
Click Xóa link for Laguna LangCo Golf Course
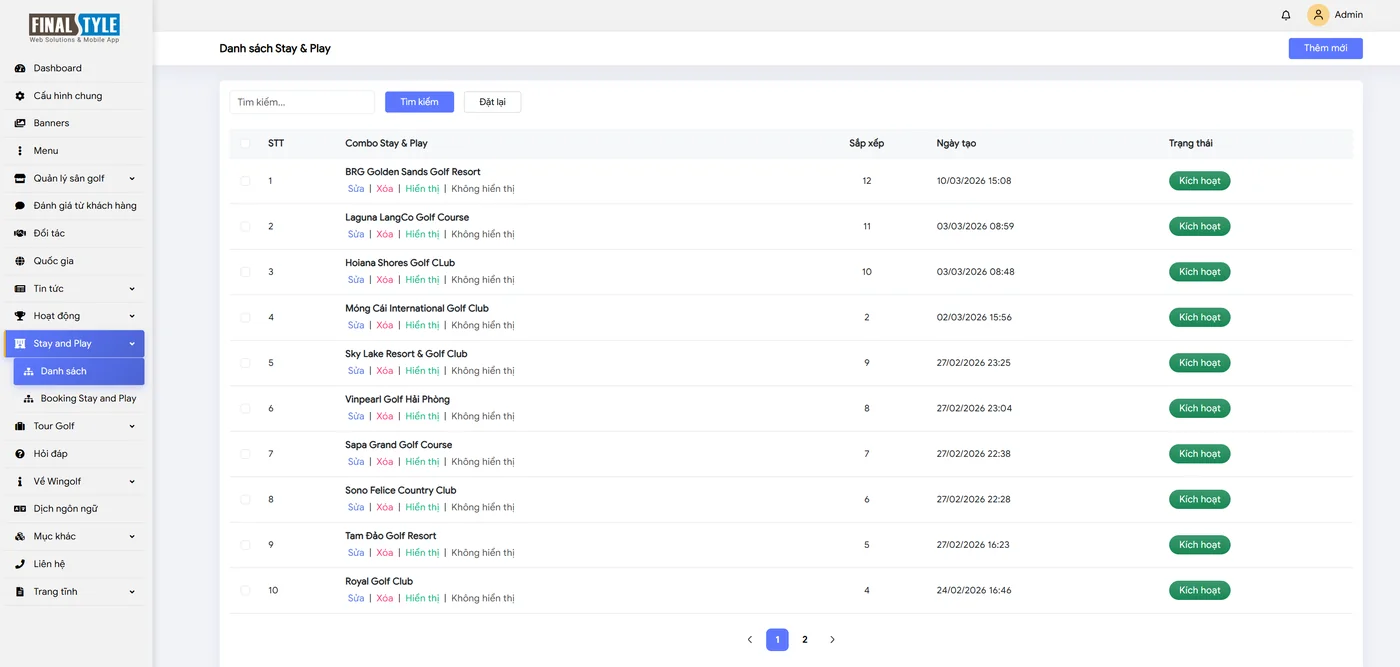tap(385, 234)
